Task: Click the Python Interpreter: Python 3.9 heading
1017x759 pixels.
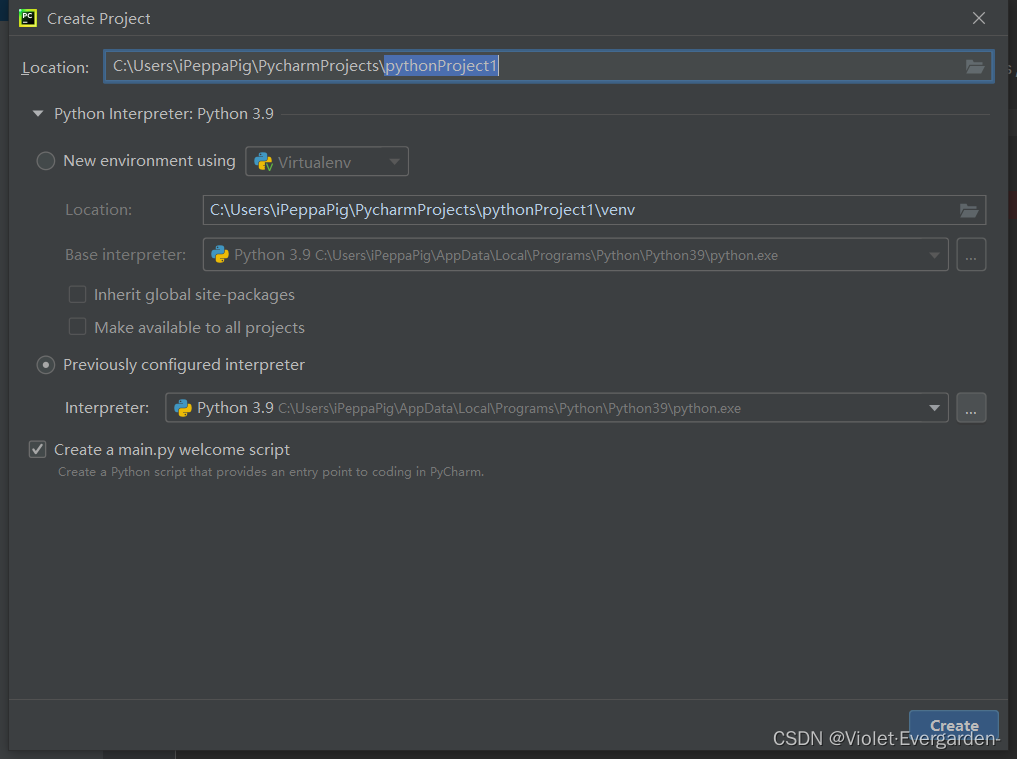Action: [x=164, y=114]
